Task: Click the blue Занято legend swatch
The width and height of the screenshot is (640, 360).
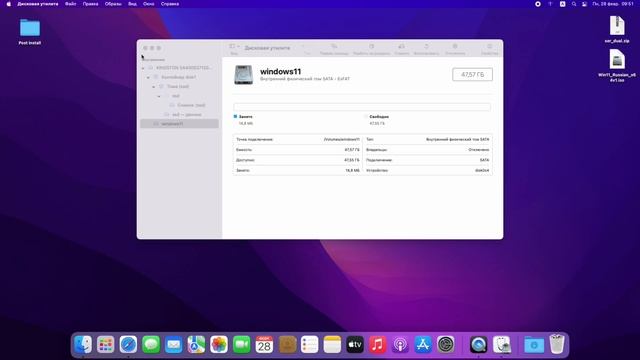Action: pyautogui.click(x=235, y=117)
